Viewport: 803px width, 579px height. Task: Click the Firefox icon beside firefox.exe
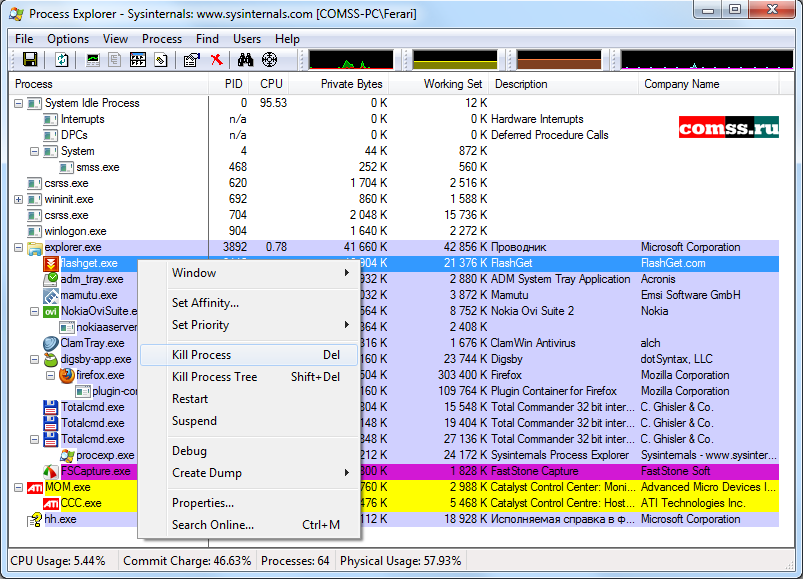(67, 375)
